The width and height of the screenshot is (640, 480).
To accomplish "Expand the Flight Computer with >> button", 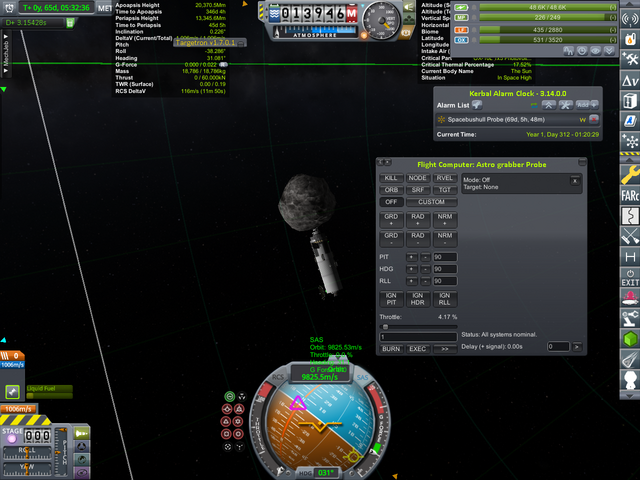I will [x=443, y=349].
